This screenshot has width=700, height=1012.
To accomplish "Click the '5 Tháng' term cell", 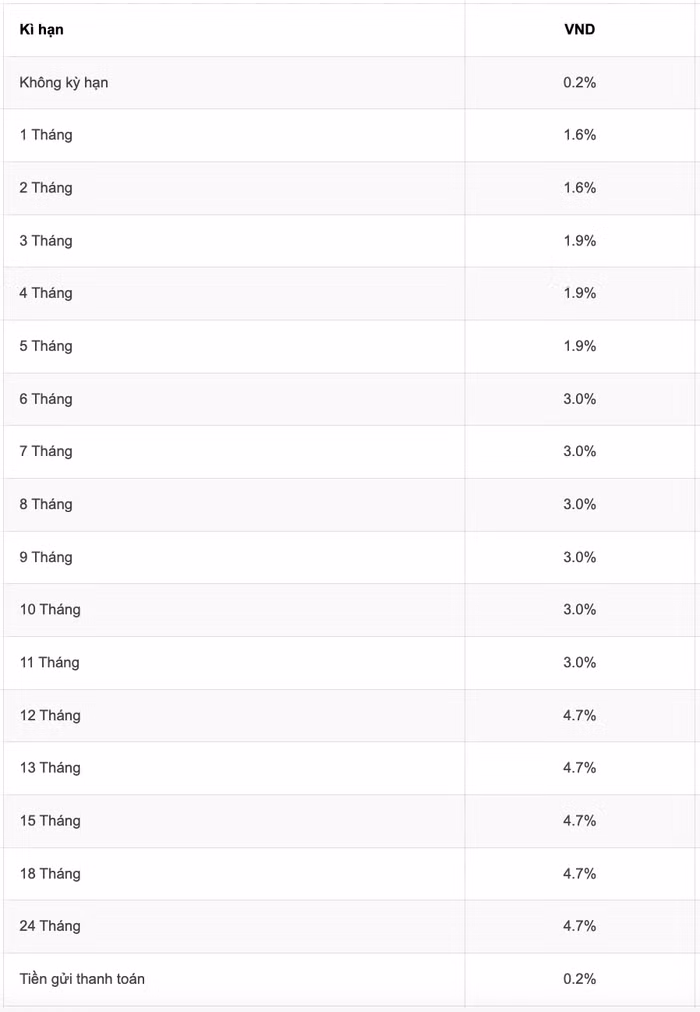I will tap(46, 346).
